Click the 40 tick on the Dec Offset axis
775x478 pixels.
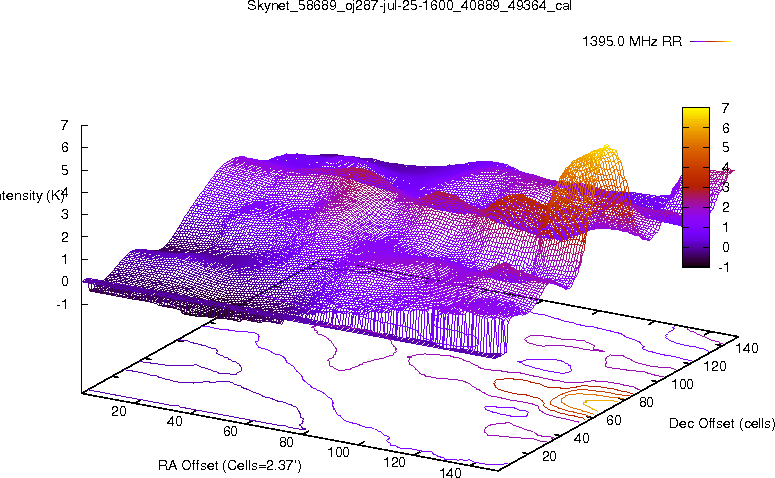[x=582, y=438]
